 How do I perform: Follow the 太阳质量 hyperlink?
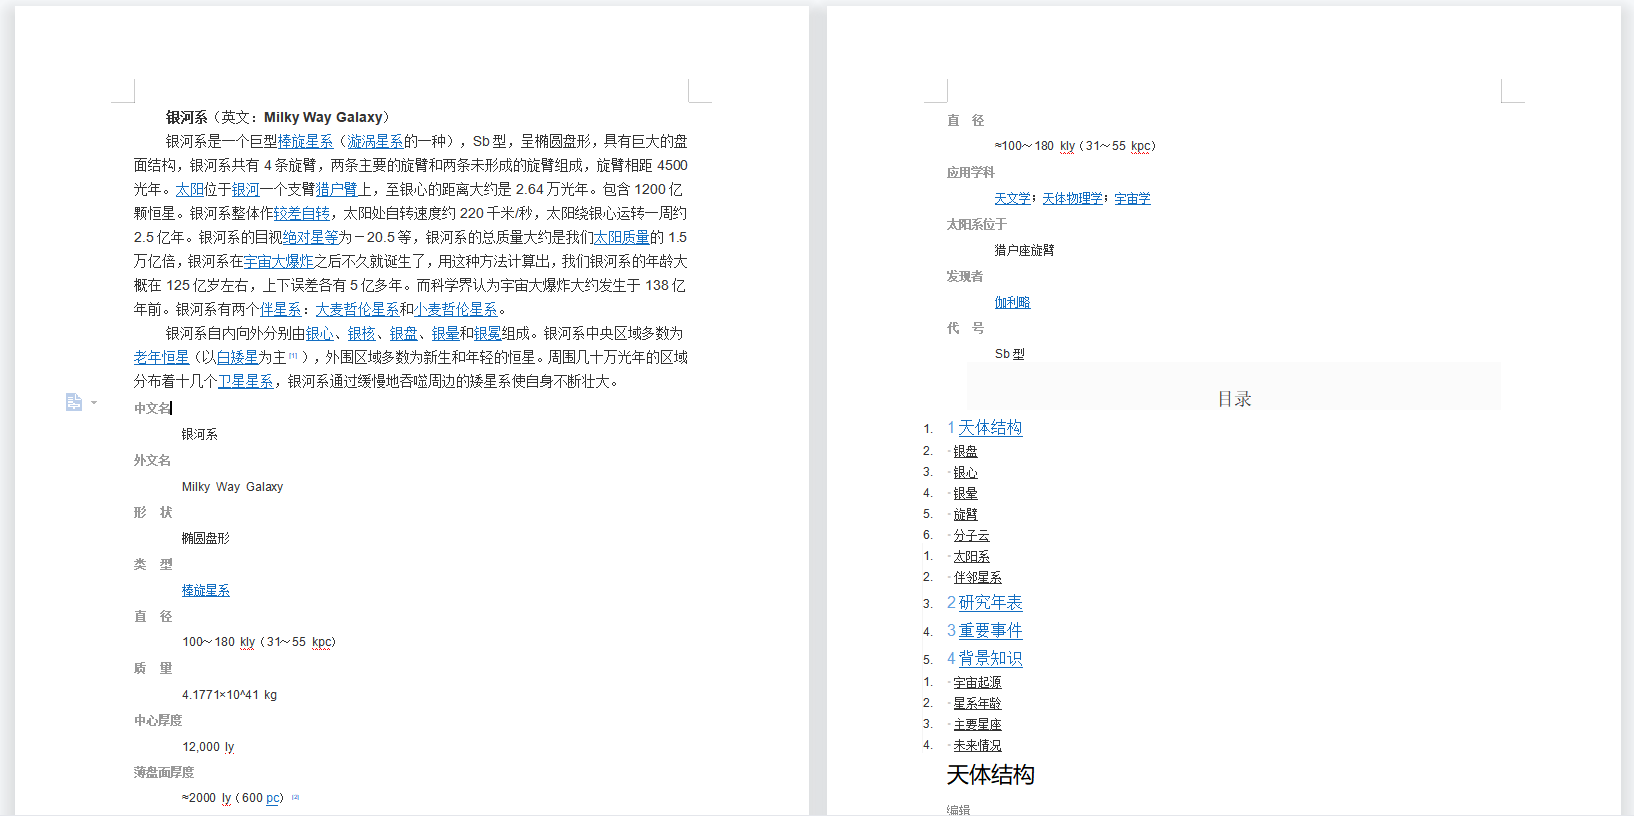621,238
